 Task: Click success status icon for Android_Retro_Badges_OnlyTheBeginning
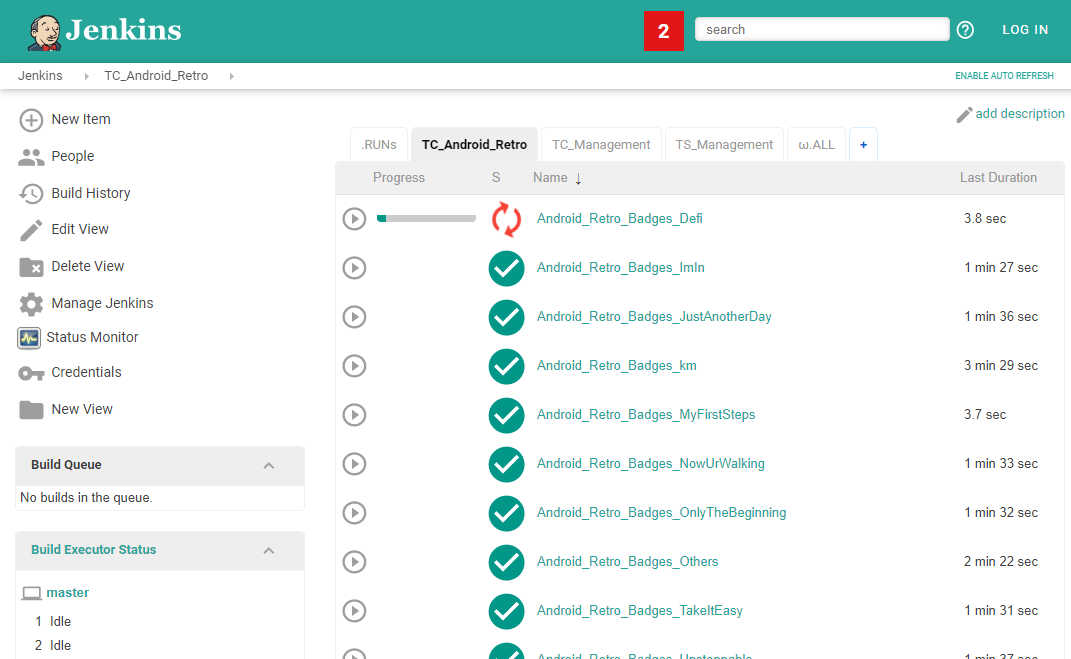click(x=506, y=514)
